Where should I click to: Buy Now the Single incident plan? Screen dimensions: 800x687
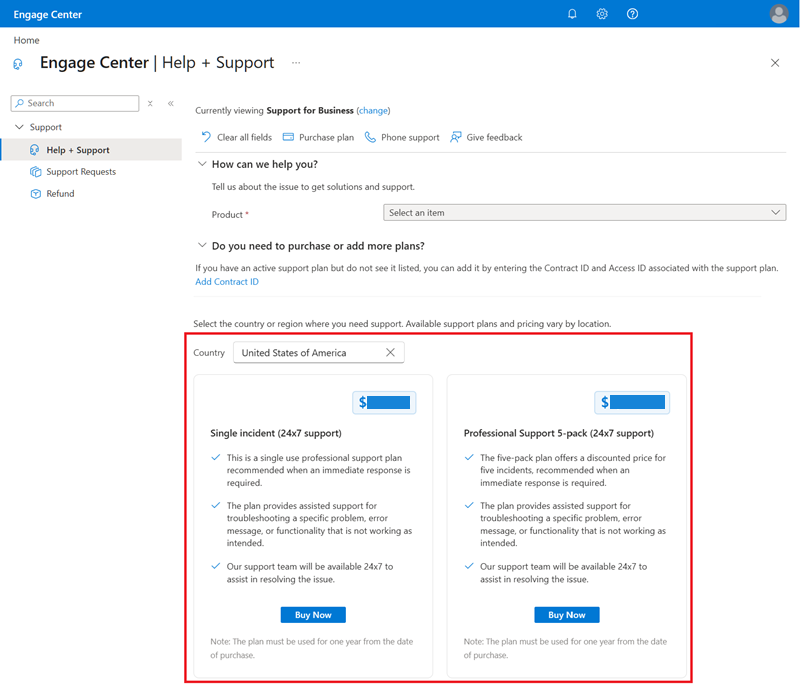(x=313, y=615)
